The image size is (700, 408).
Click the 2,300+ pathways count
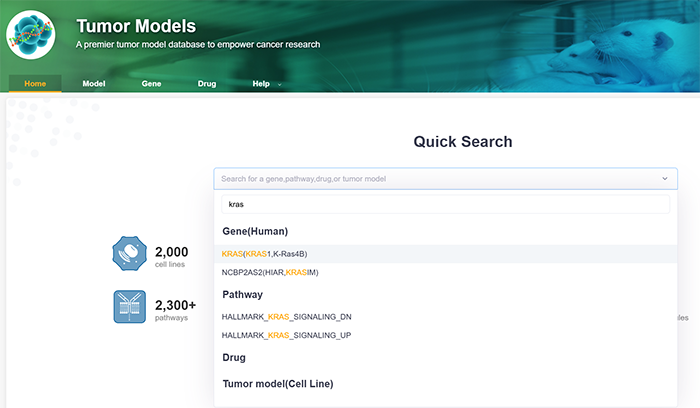click(x=175, y=304)
